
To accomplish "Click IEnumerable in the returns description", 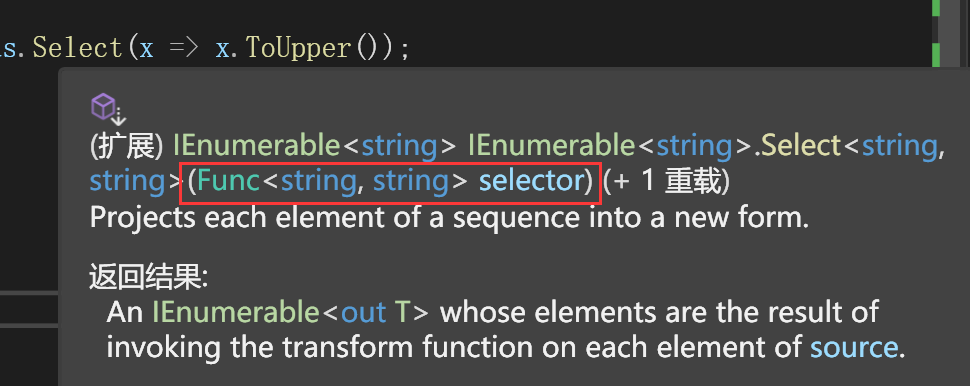I will point(236,312).
